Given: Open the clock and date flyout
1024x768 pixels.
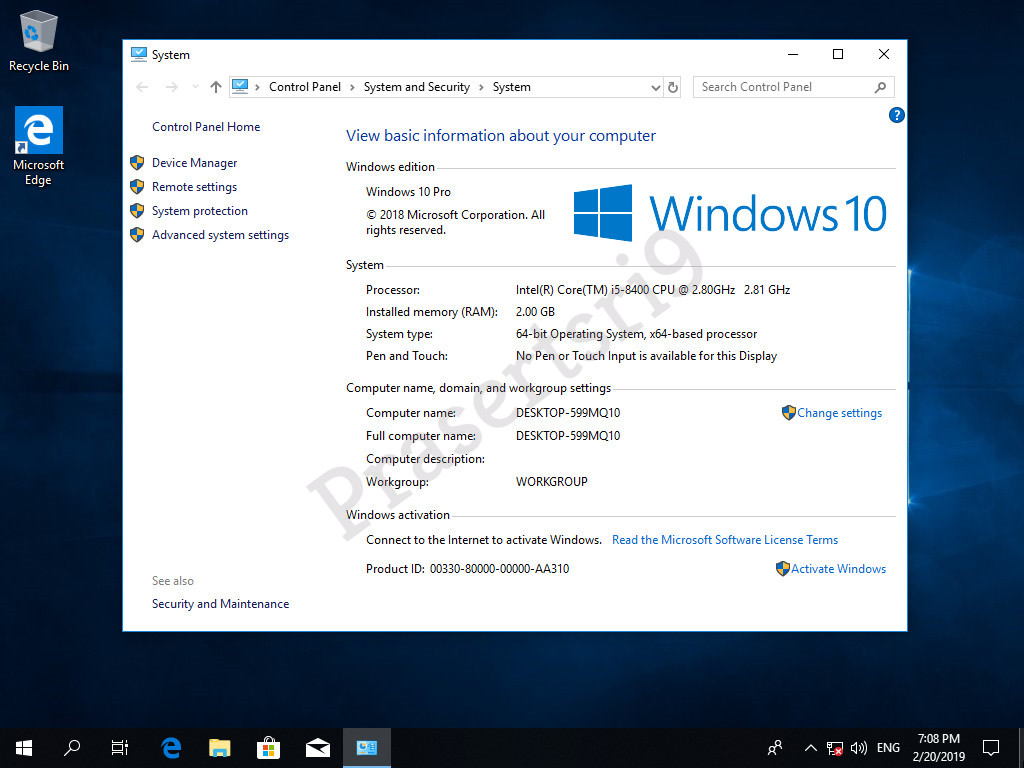Looking at the screenshot, I should [x=938, y=748].
